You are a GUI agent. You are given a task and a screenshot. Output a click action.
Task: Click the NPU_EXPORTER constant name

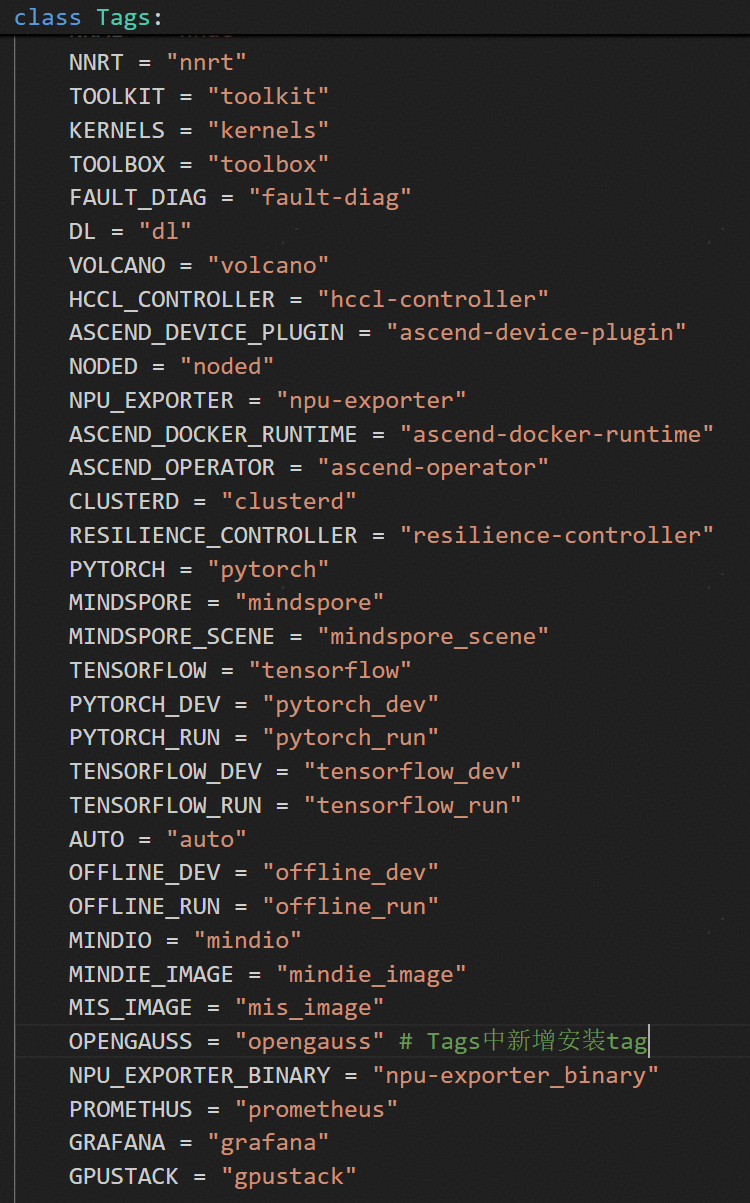point(151,400)
